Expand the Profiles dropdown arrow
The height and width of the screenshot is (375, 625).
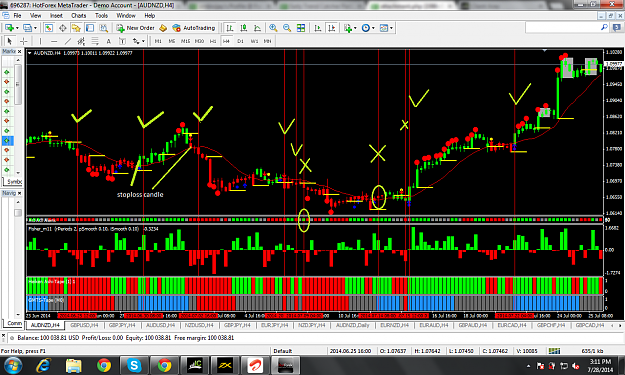coord(35,28)
